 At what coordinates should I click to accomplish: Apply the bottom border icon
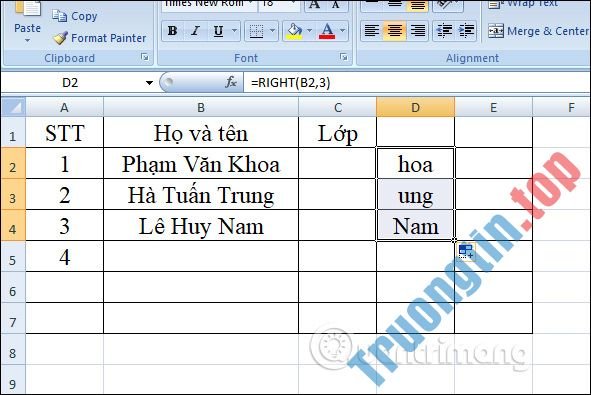pos(256,31)
